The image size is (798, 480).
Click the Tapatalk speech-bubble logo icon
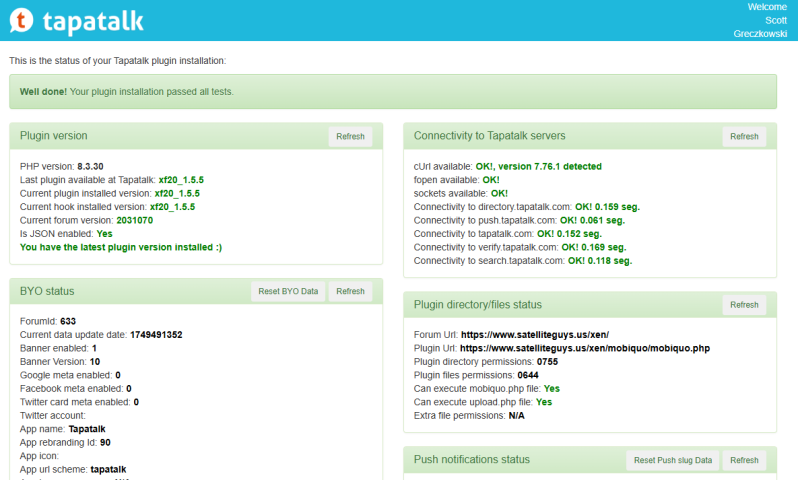click(21, 20)
